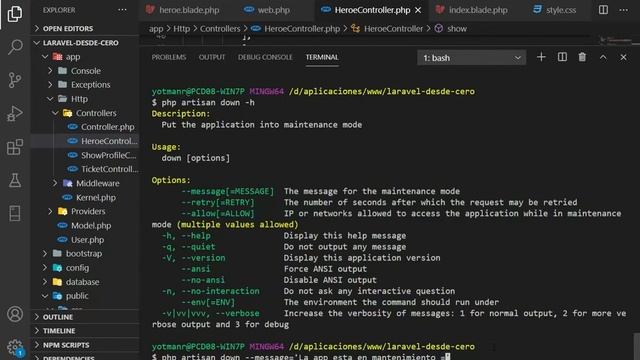Open Controller.php in the file tree
Screen dimensions: 640x360
click(85, 127)
